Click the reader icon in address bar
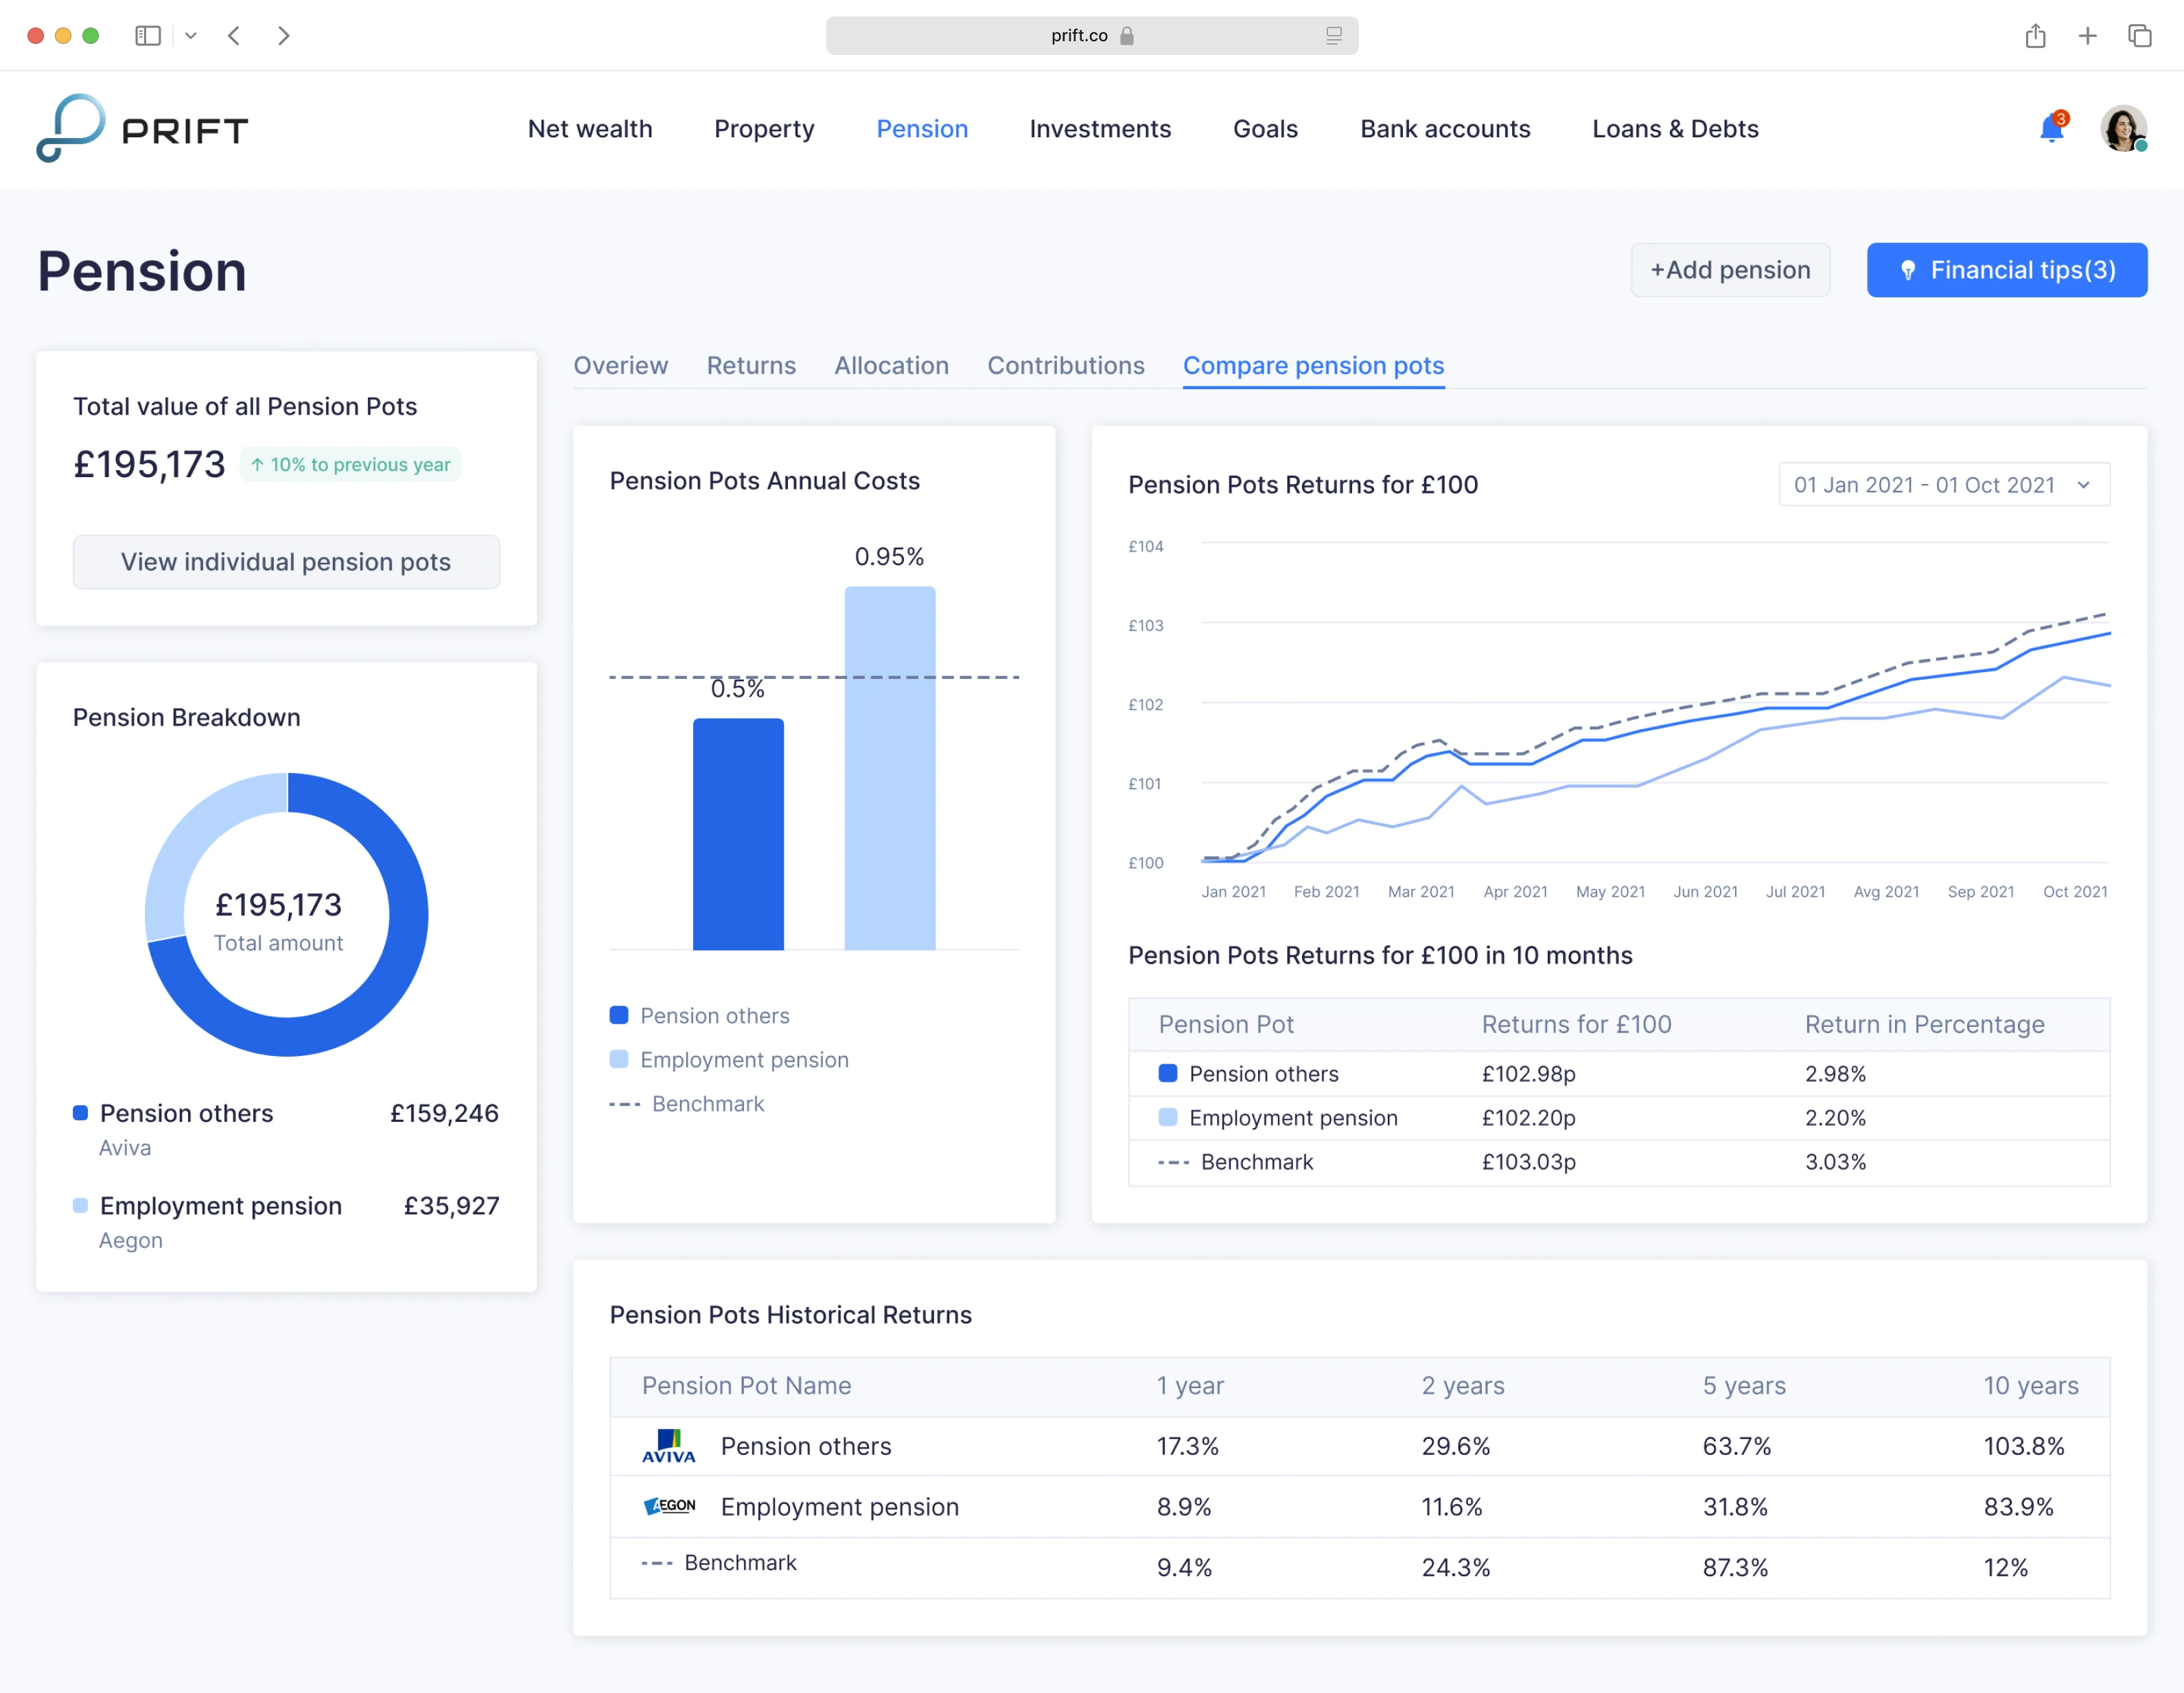 click(x=1333, y=36)
